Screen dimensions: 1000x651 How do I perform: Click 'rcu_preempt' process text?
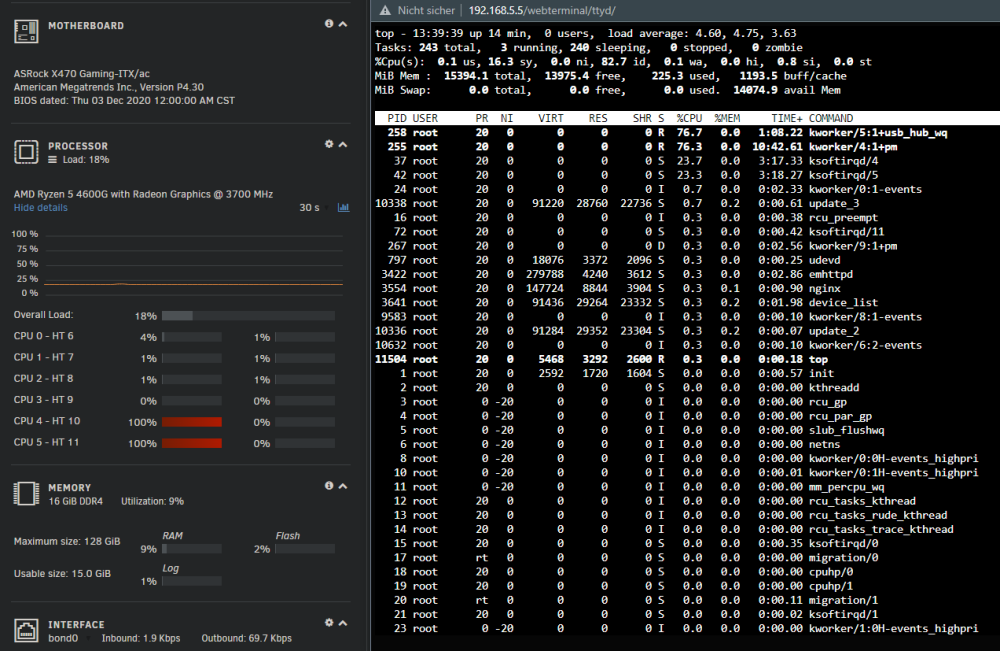pyautogui.click(x=843, y=217)
